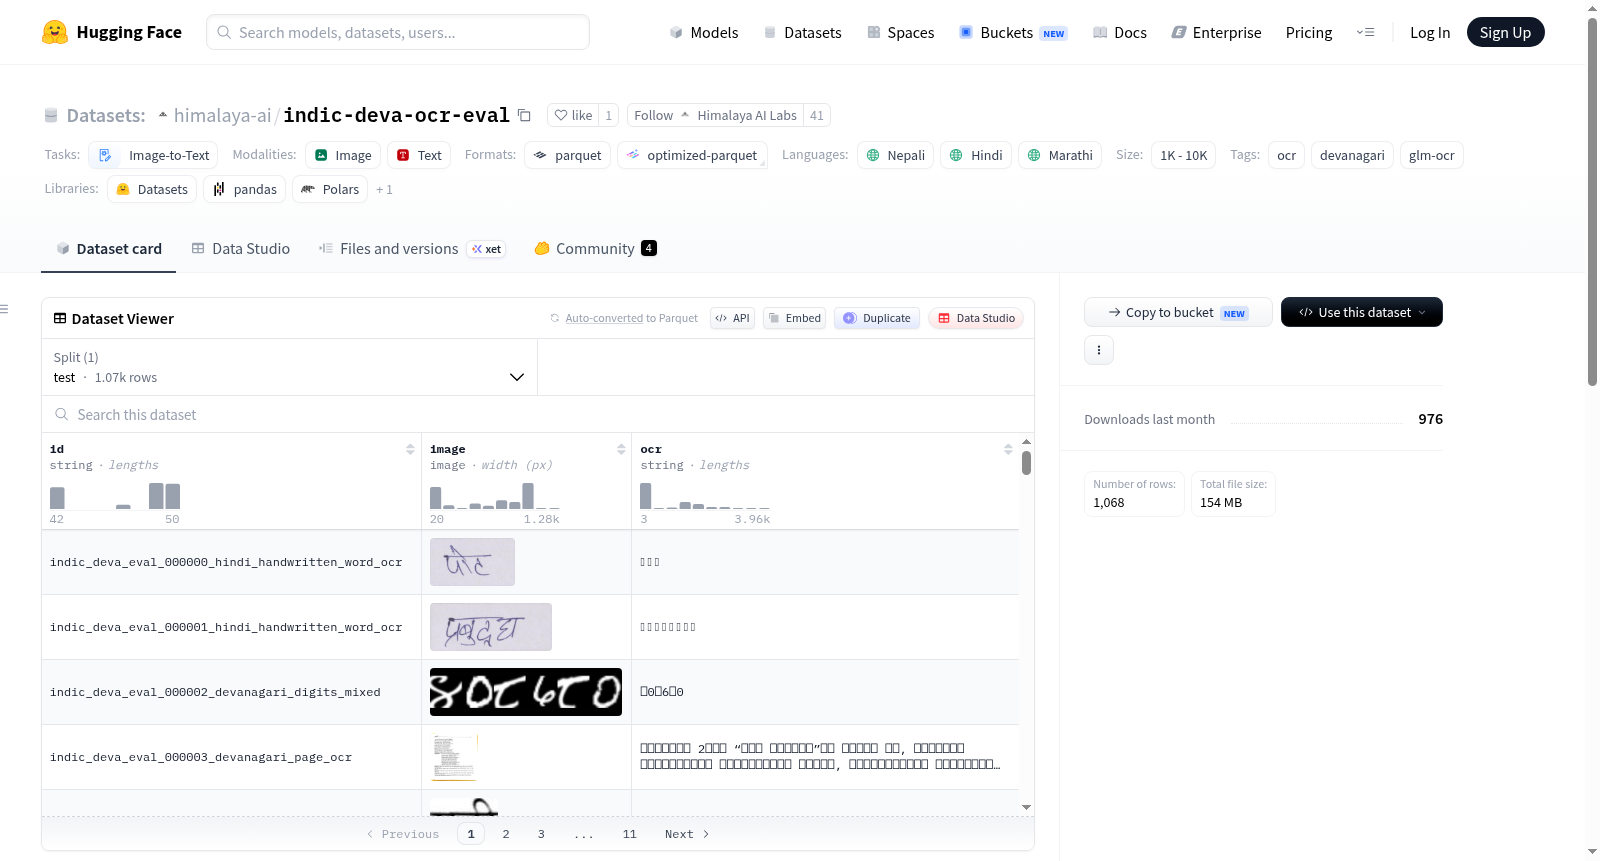This screenshot has width=1600, height=861.
Task: Click the Sign Up button
Action: point(1505,32)
